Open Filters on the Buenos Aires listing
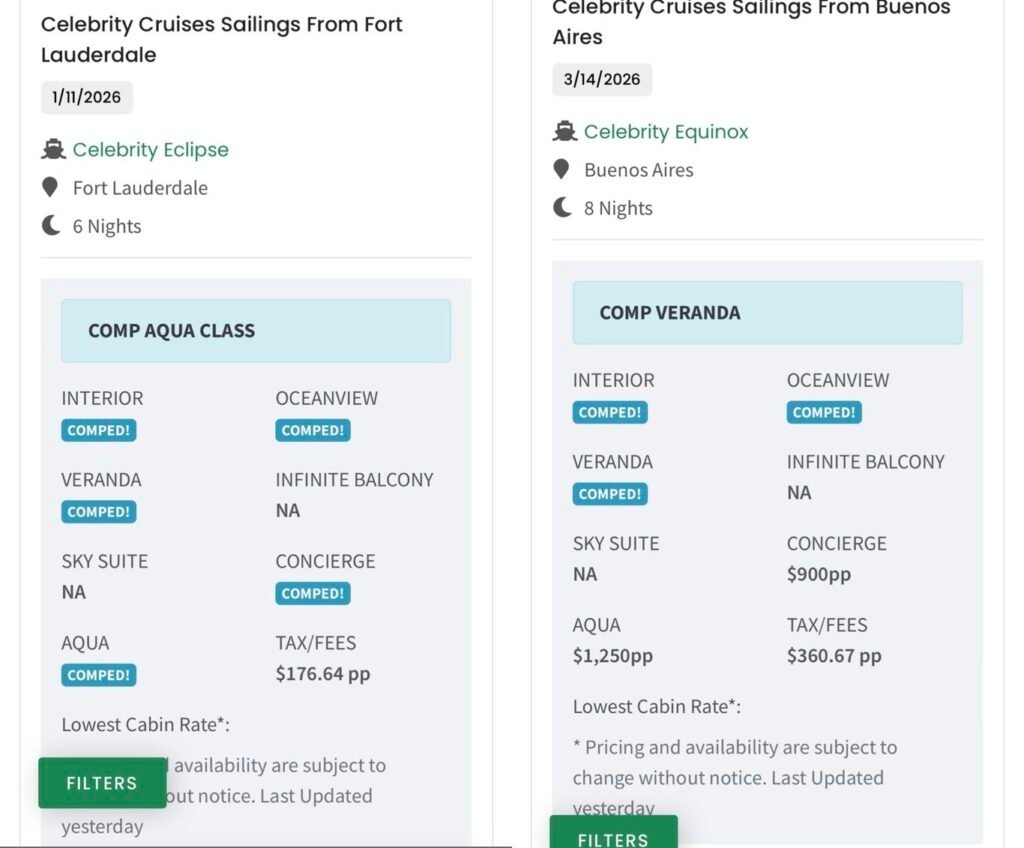The image size is (1024, 848). (x=613, y=832)
